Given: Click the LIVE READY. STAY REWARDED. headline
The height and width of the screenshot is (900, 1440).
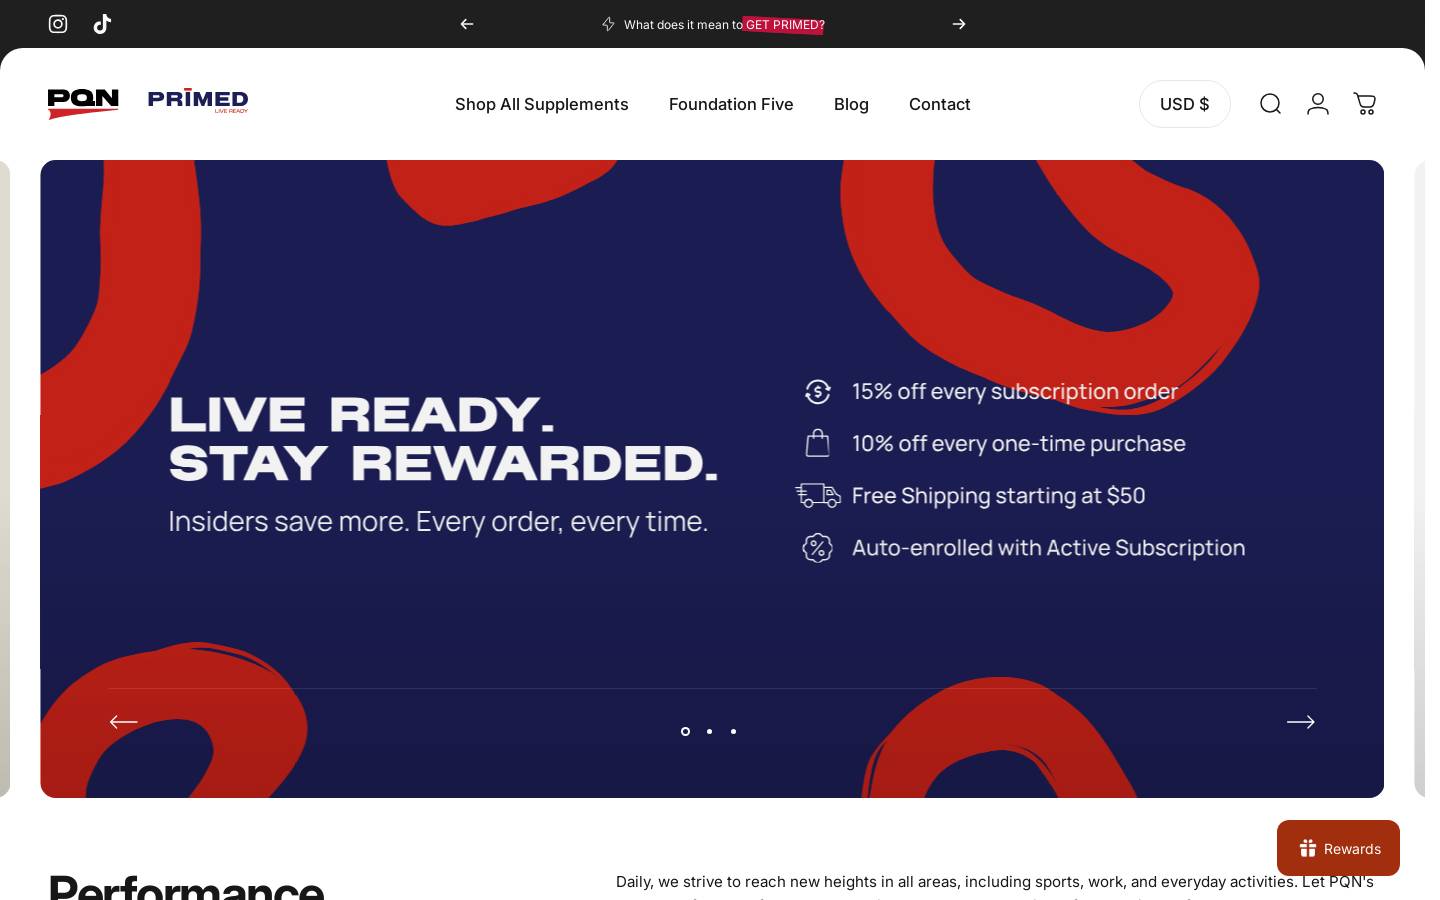Looking at the screenshot, I should coord(444,440).
